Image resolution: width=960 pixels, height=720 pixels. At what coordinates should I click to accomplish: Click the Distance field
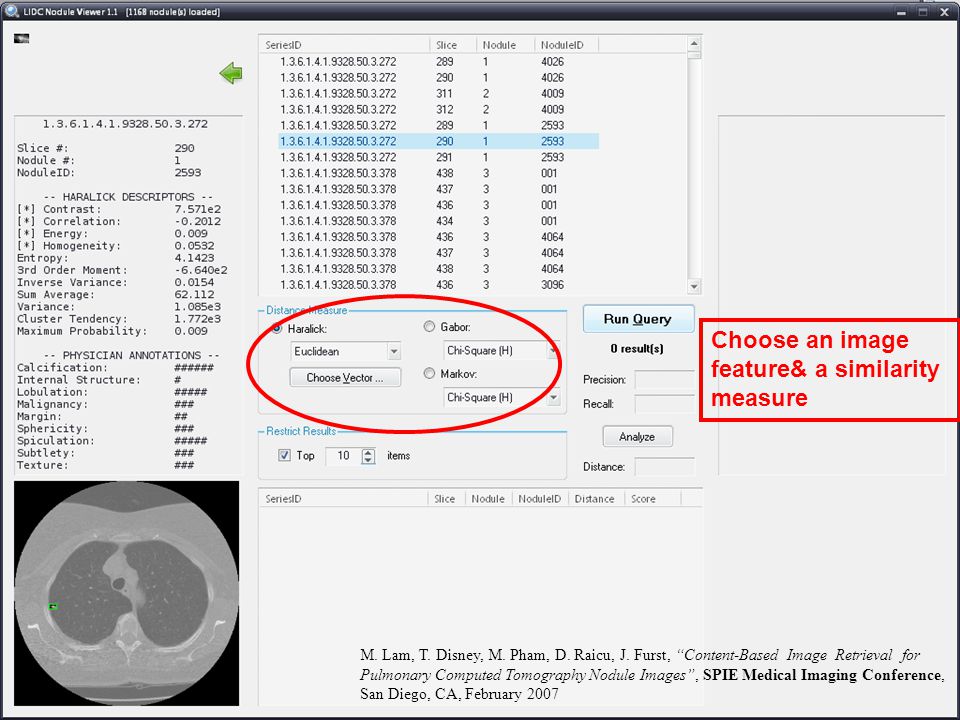(x=664, y=467)
